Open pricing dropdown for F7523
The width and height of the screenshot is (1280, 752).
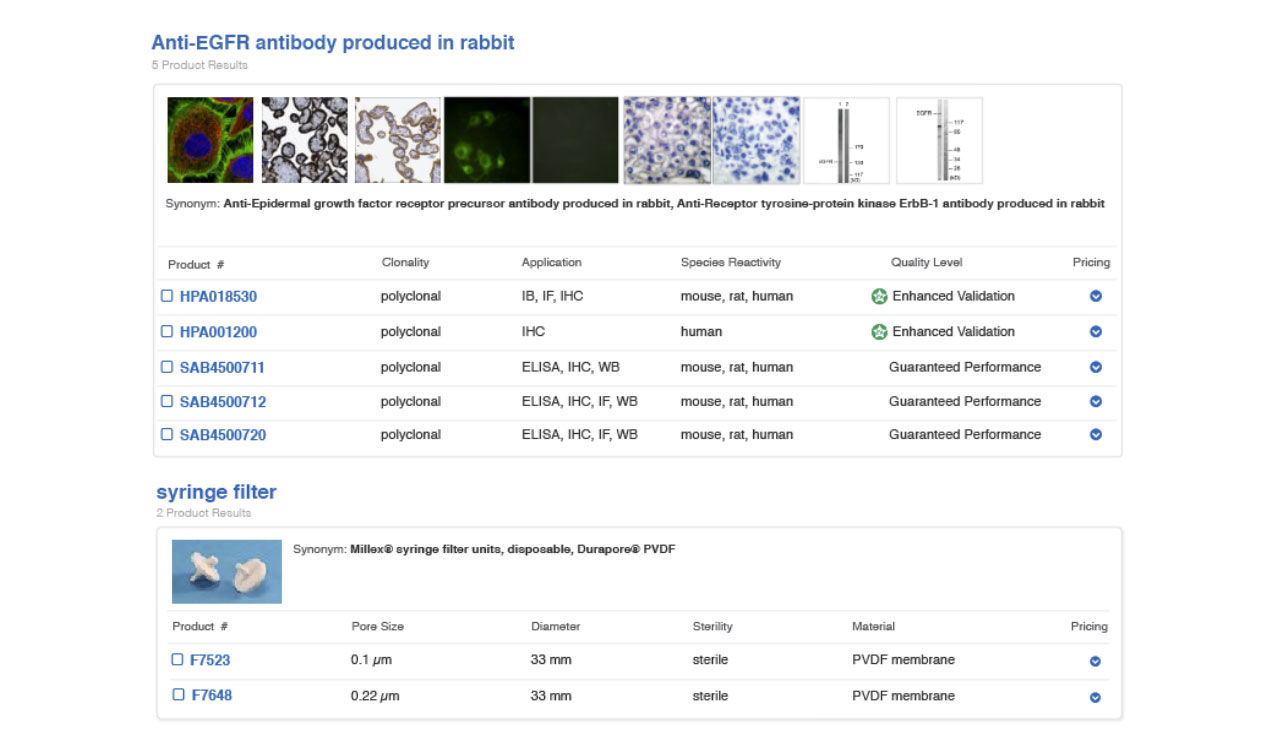(1095, 661)
